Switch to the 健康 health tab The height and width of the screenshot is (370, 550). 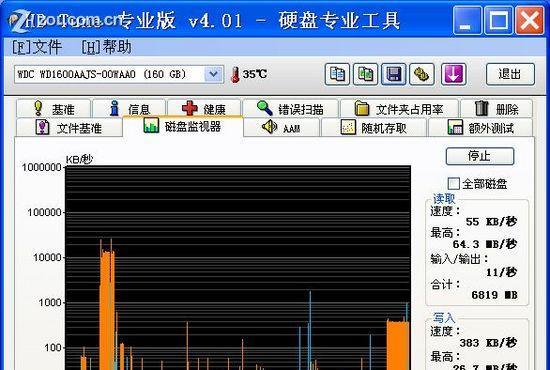click(x=204, y=109)
